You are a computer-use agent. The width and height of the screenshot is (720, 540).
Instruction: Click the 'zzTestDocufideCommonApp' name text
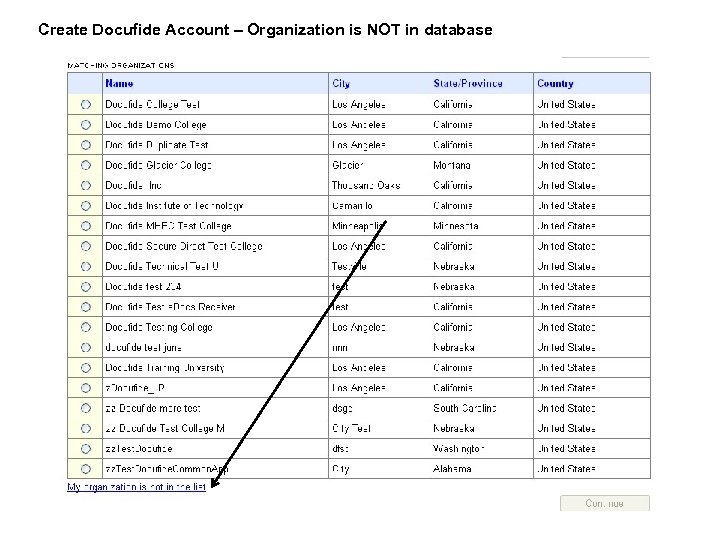(x=167, y=469)
